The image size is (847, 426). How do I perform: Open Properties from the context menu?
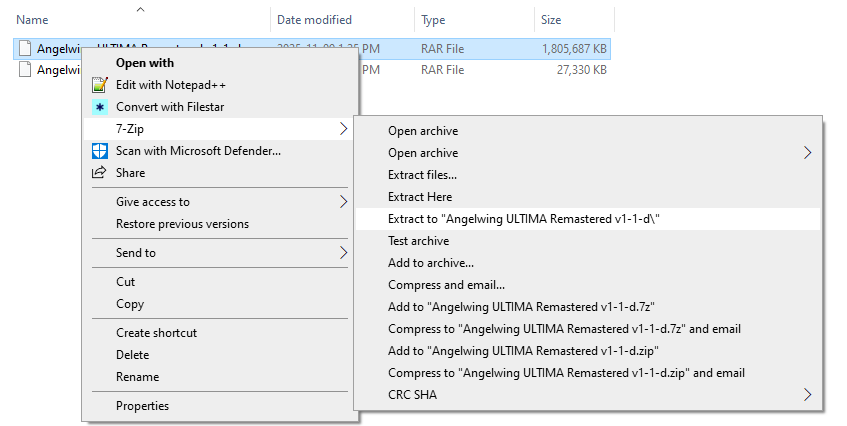142,406
